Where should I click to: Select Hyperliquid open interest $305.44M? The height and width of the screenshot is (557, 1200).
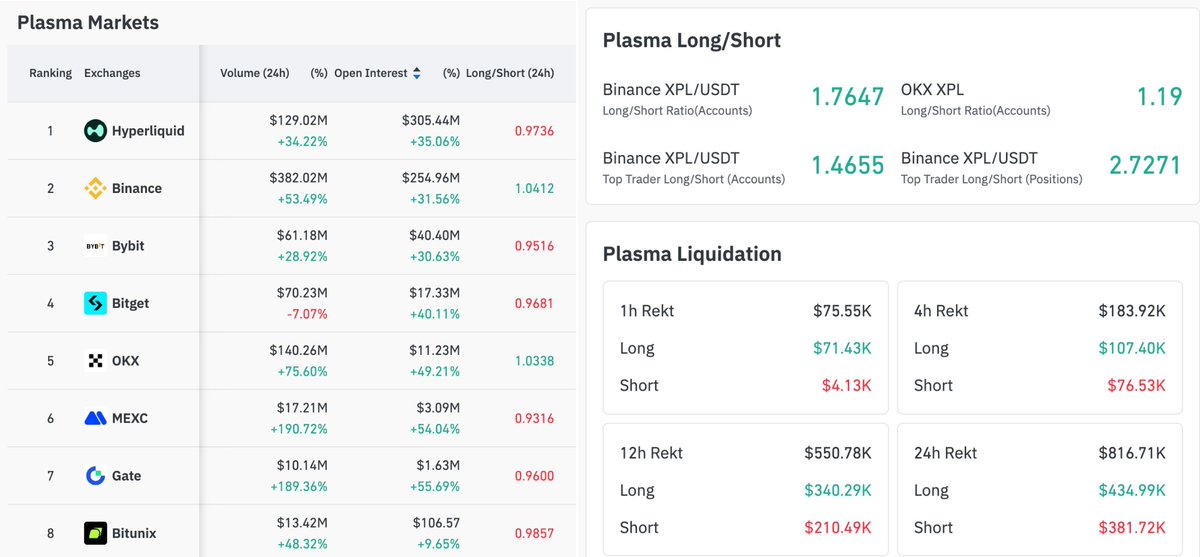(430, 120)
